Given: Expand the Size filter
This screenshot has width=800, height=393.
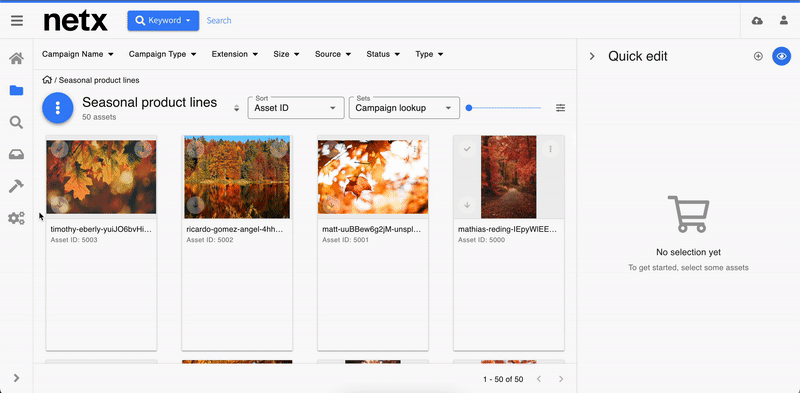Looking at the screenshot, I should point(286,54).
